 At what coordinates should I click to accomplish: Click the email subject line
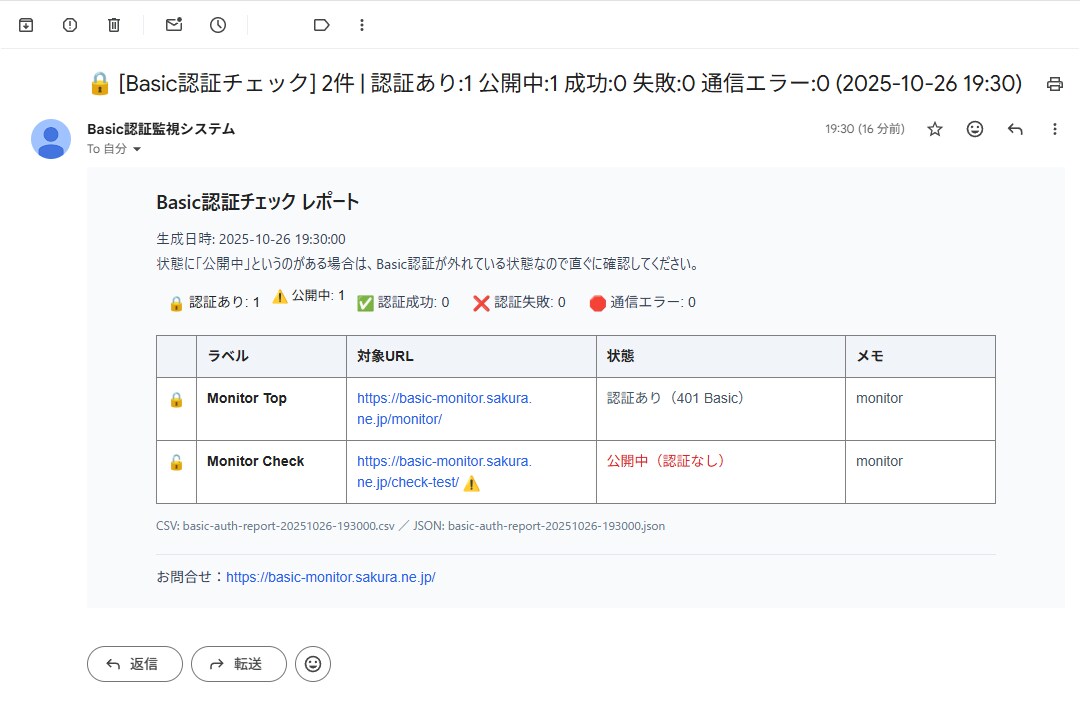pyautogui.click(x=556, y=83)
